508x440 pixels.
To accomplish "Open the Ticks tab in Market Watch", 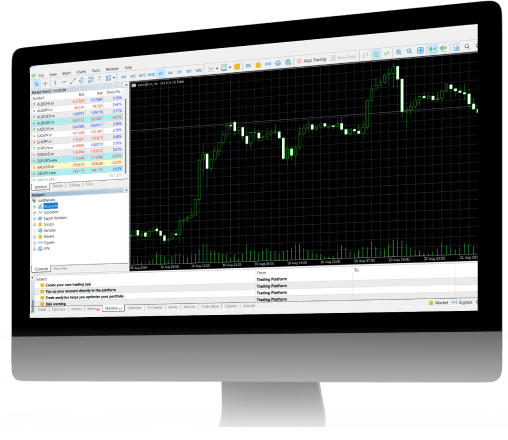I will (x=89, y=184).
